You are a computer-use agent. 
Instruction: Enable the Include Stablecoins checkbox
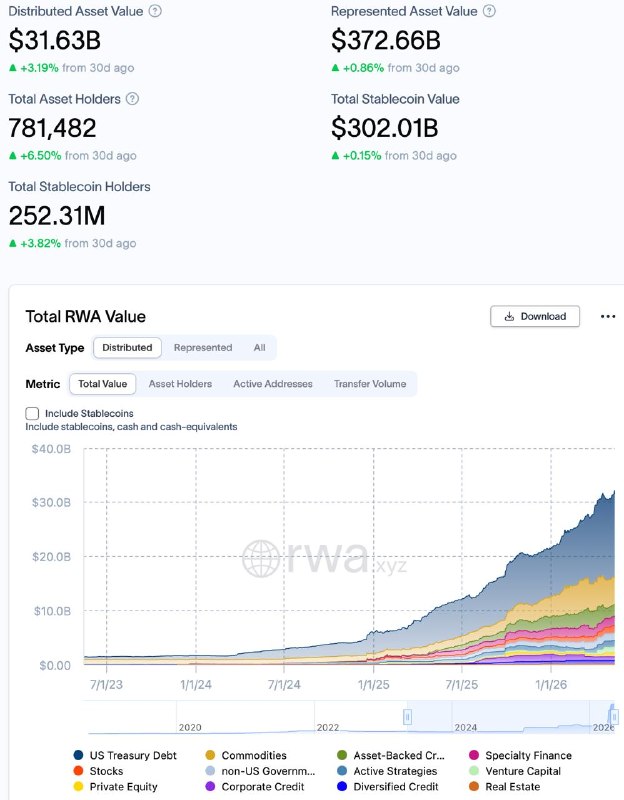(32, 413)
